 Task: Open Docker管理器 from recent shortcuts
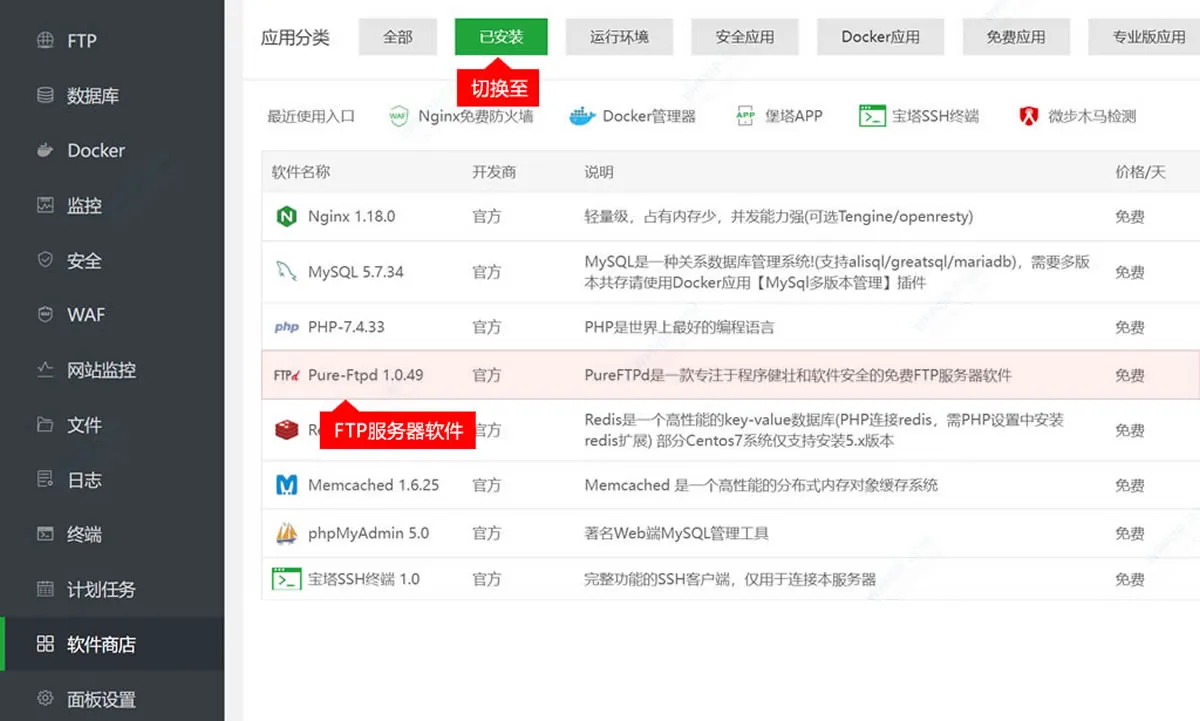[632, 116]
